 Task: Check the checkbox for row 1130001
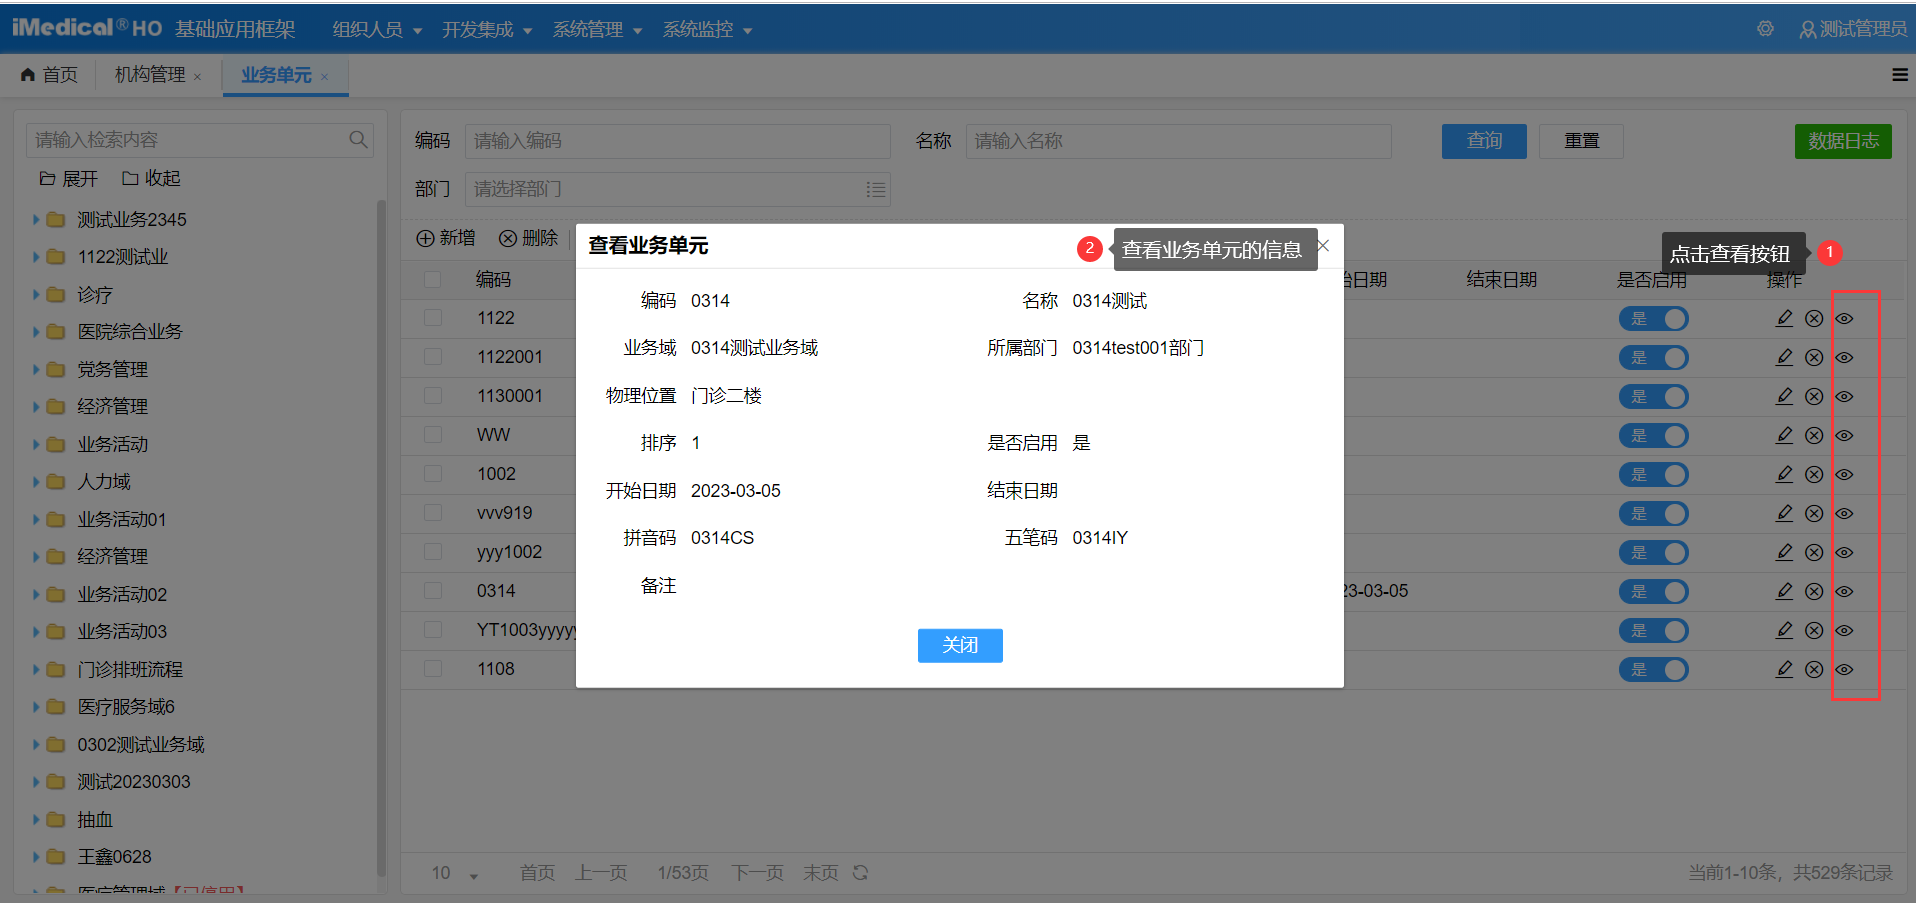pyautogui.click(x=433, y=395)
